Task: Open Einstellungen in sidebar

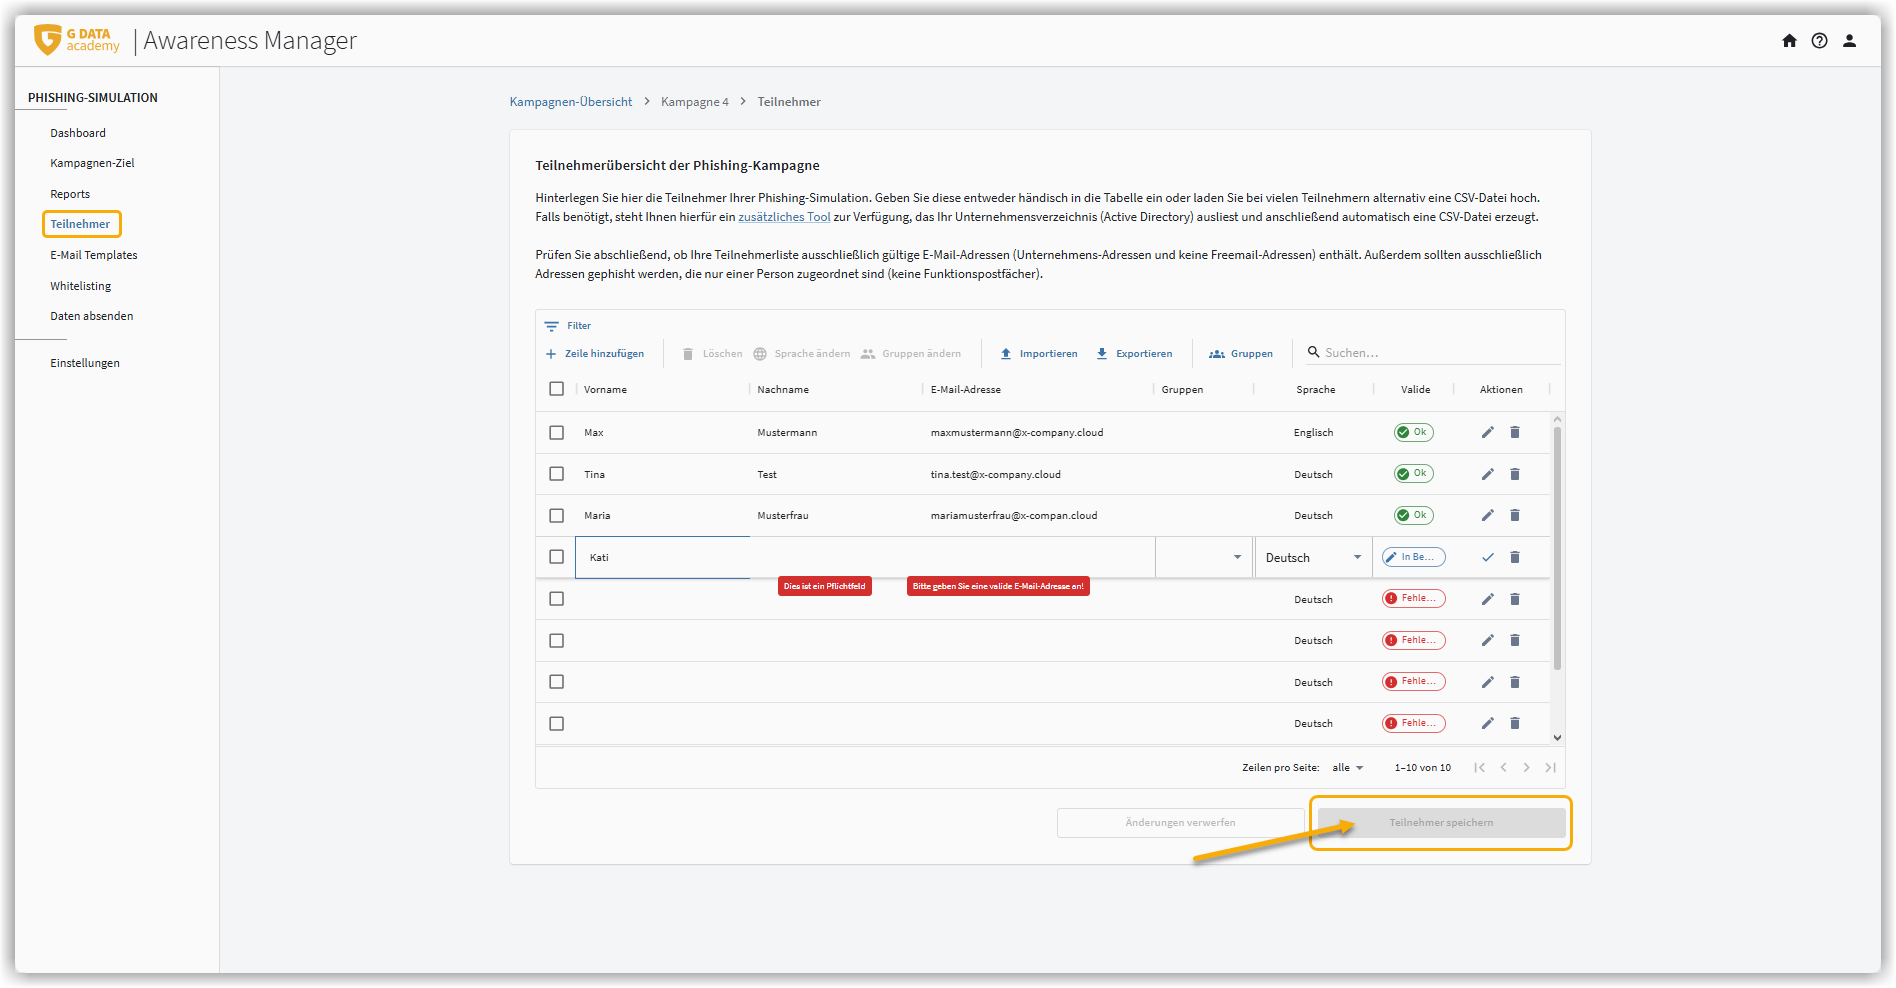Action: point(85,363)
